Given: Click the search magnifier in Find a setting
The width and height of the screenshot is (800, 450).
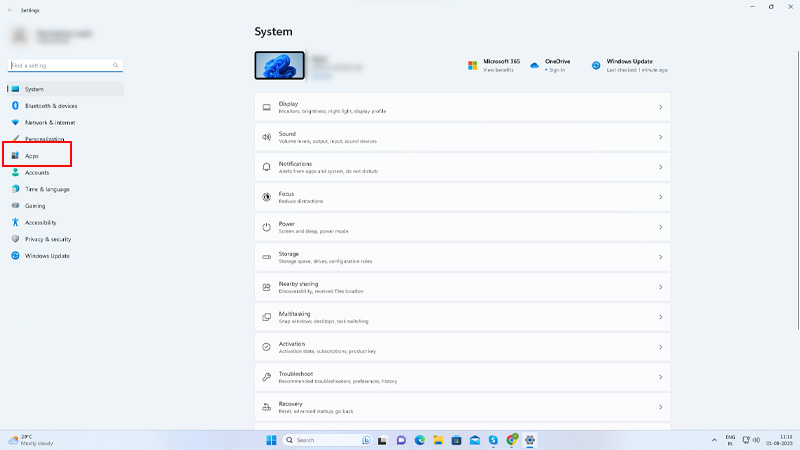Looking at the screenshot, I should [116, 65].
